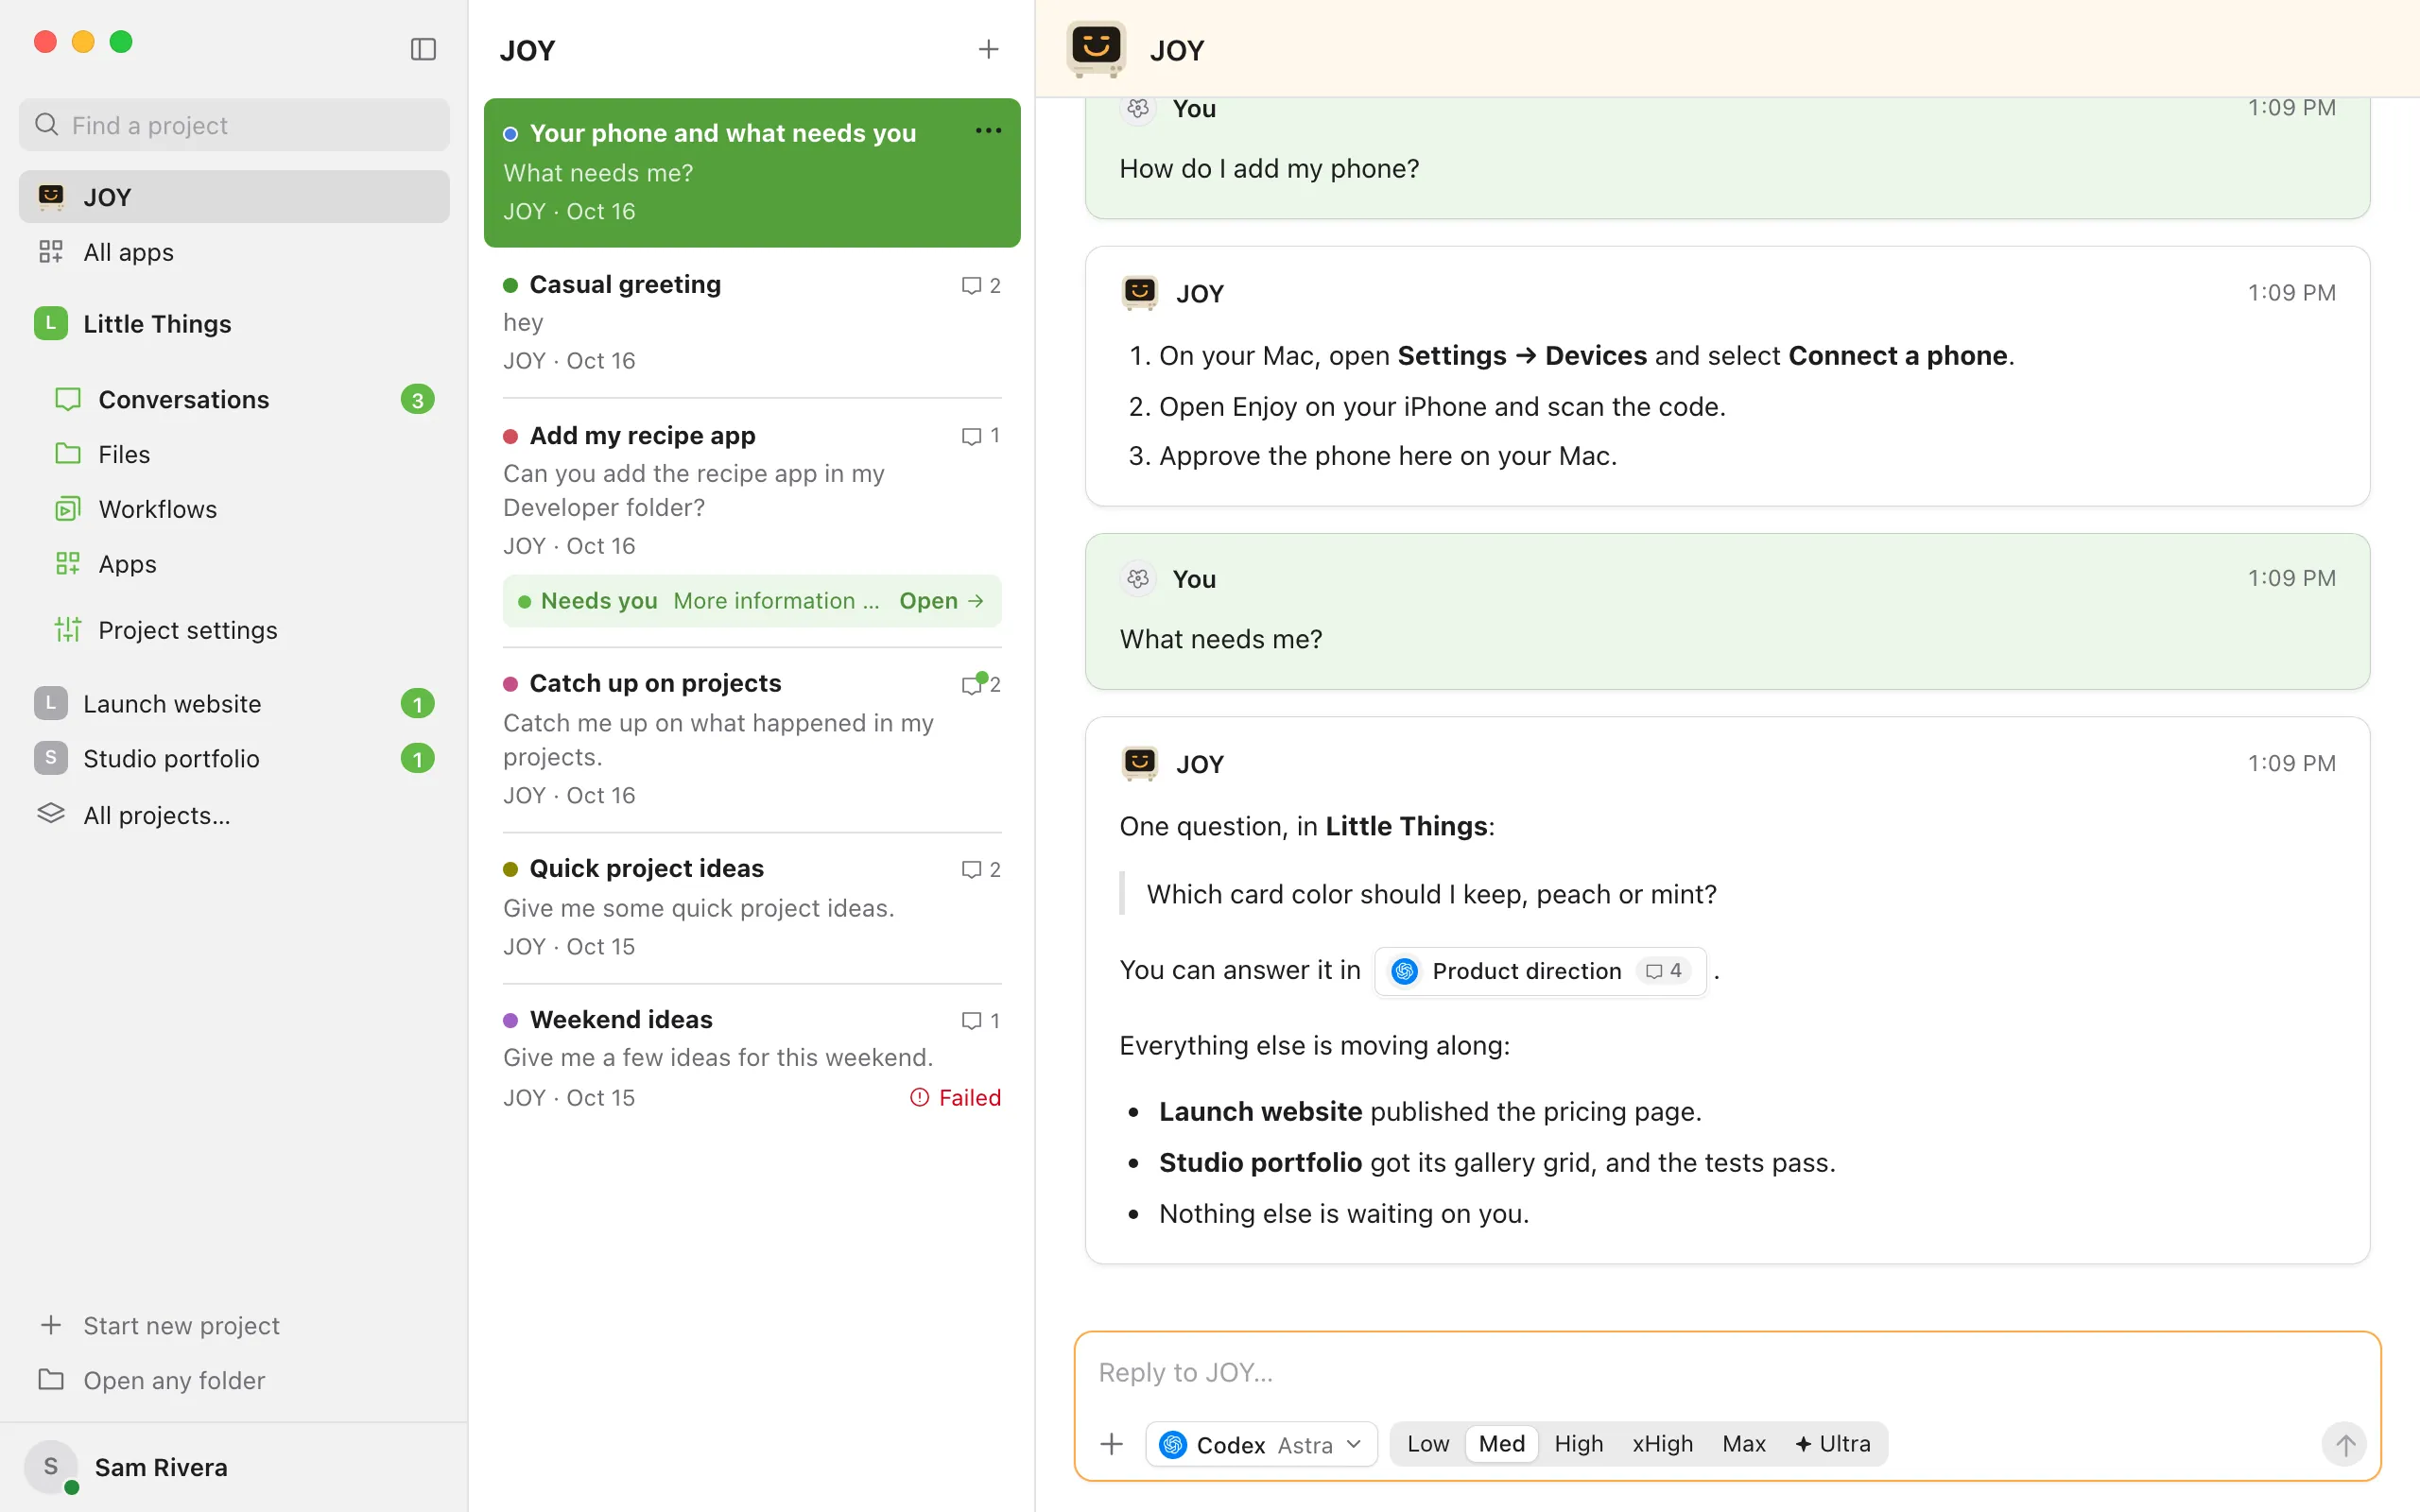Screen dimensions: 2420x1512
Task: Click the Little Things green L icon
Action: click(x=50, y=323)
